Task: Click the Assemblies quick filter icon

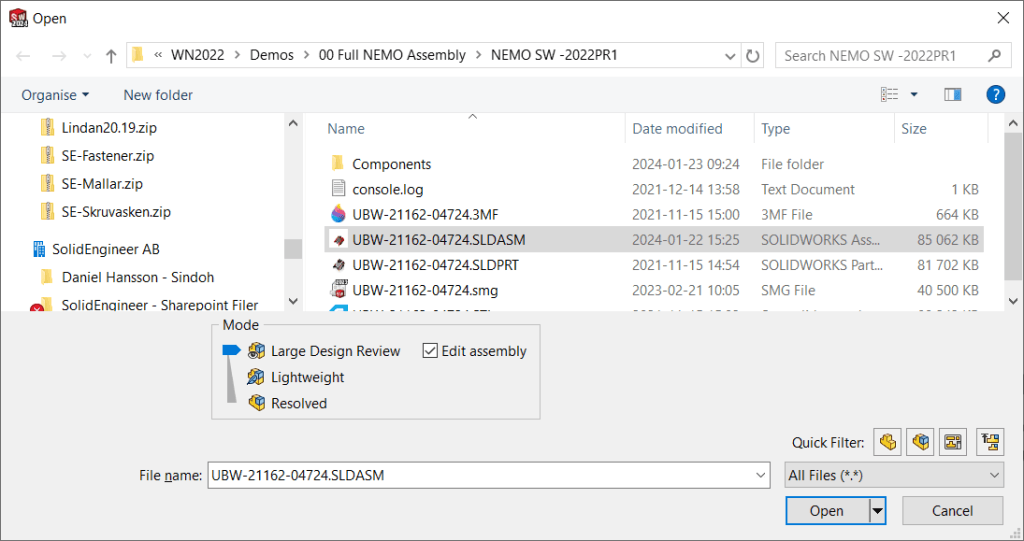Action: point(920,441)
